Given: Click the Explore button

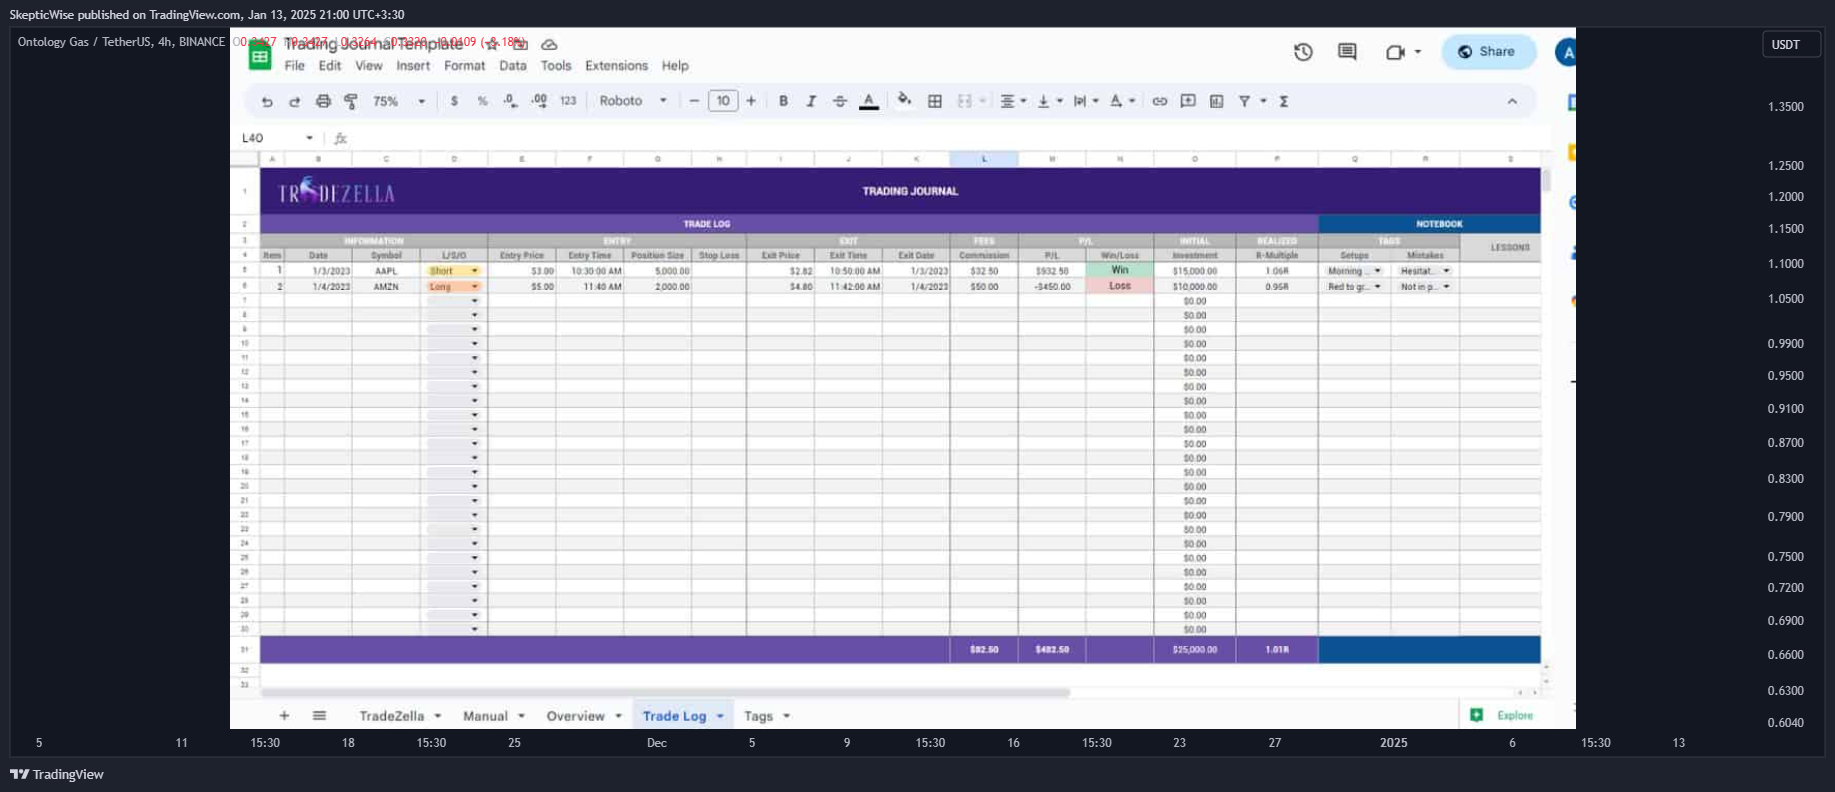Looking at the screenshot, I should (1503, 715).
